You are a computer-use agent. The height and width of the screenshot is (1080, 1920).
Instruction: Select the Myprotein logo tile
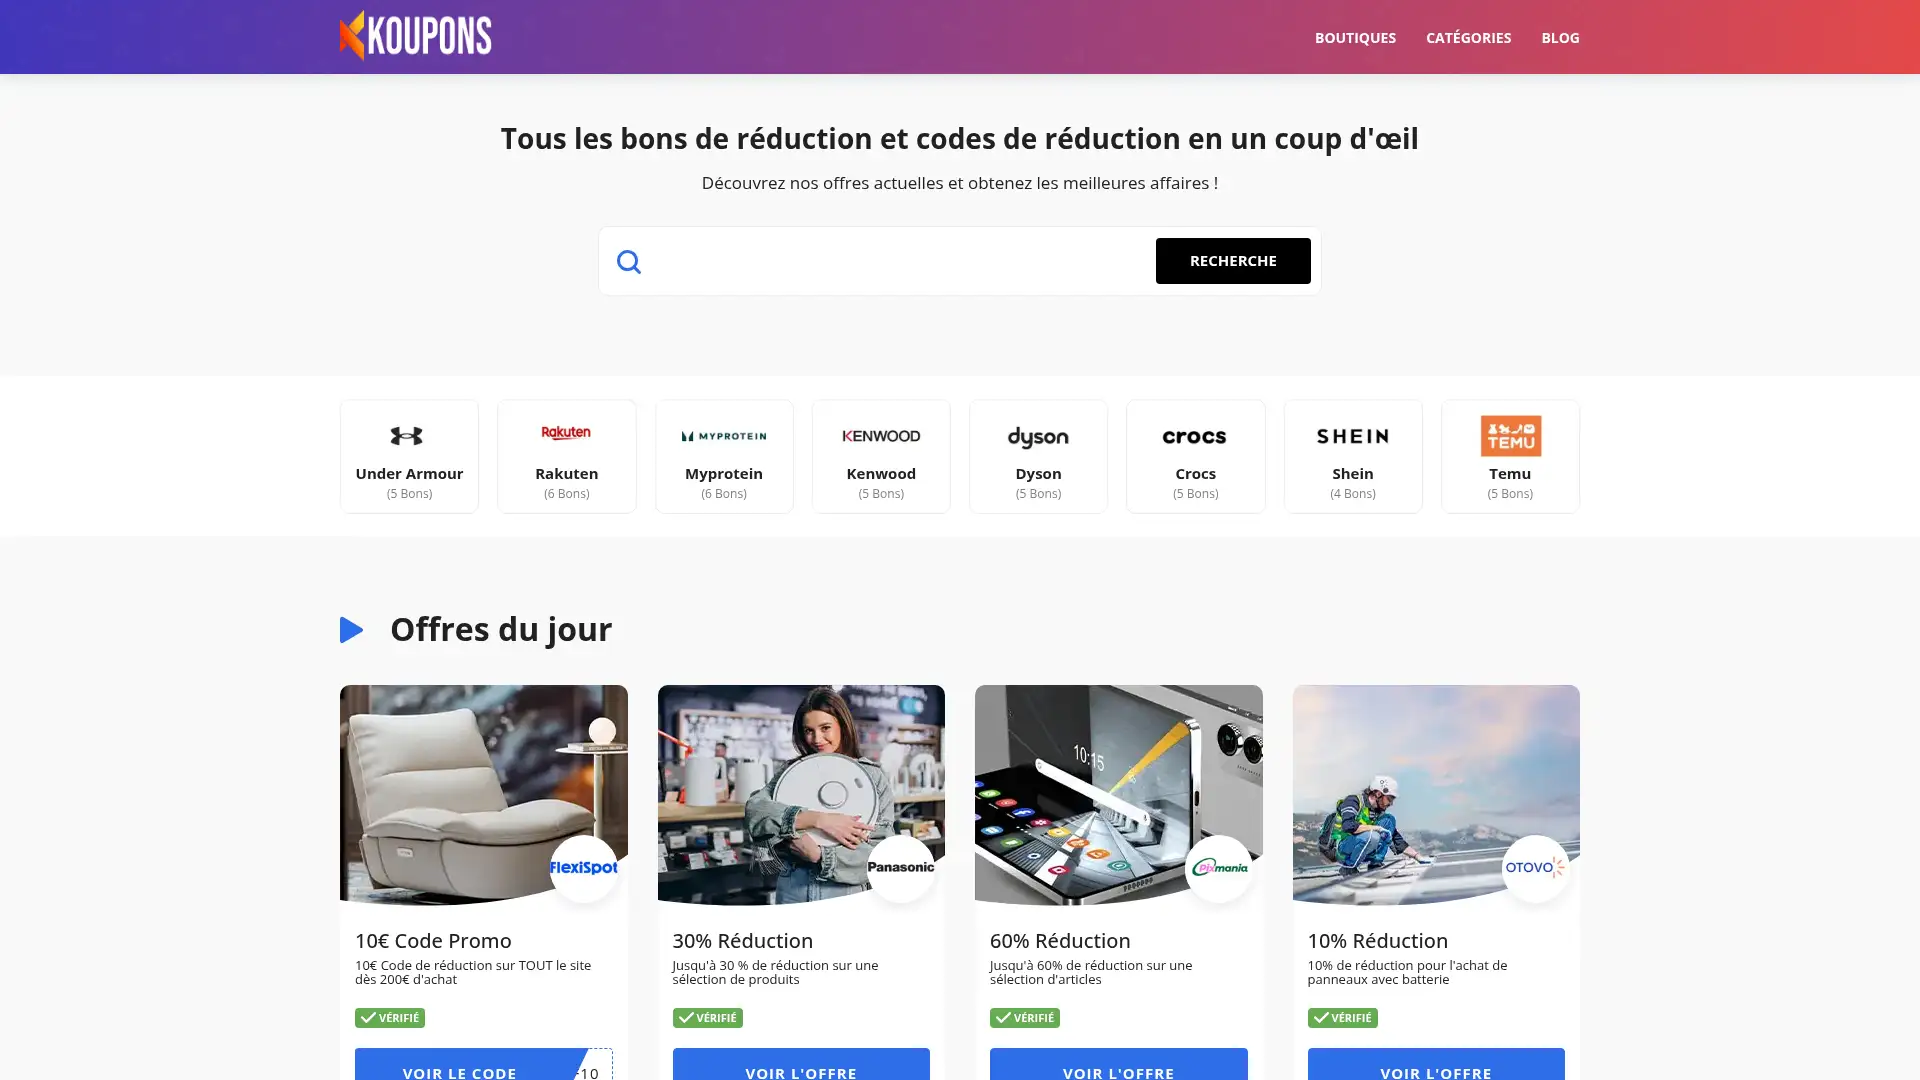[724, 456]
